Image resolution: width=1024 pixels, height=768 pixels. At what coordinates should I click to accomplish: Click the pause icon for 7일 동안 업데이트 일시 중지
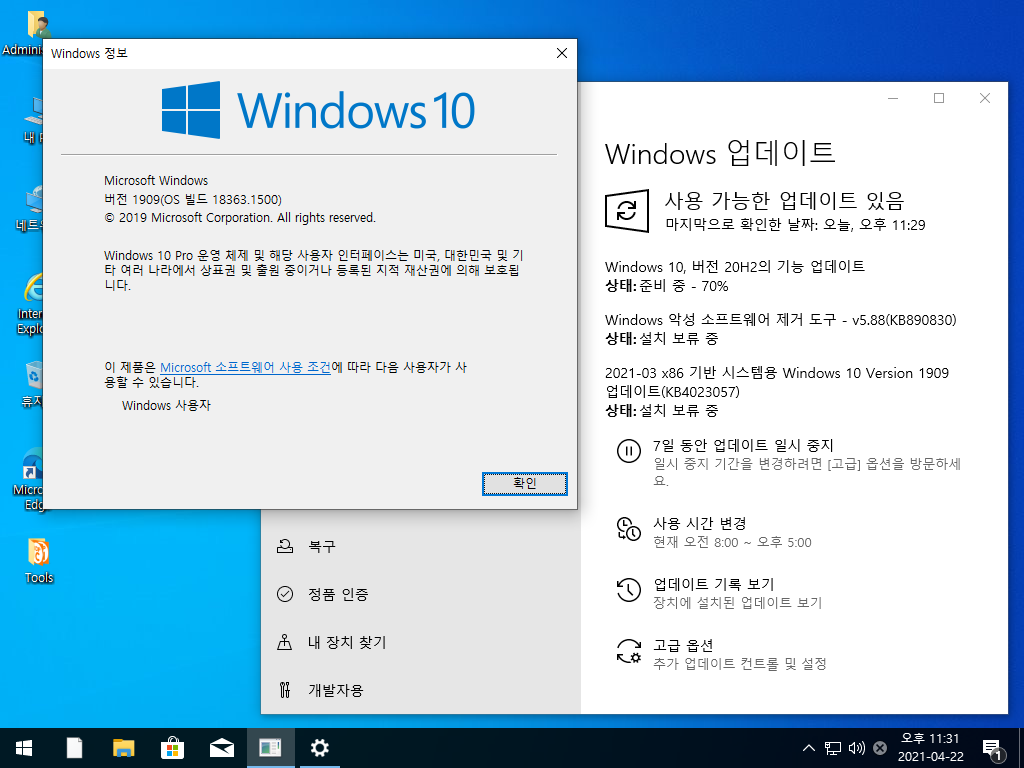click(629, 451)
